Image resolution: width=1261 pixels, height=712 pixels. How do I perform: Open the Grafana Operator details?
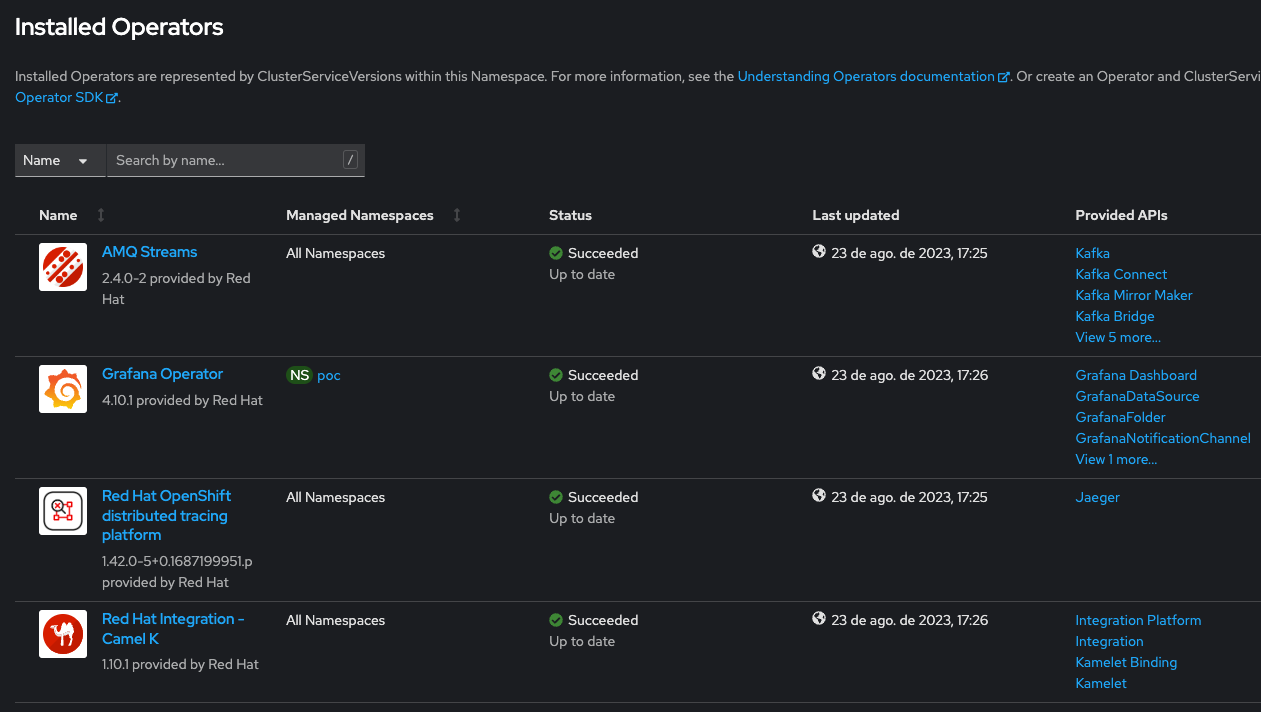point(162,374)
